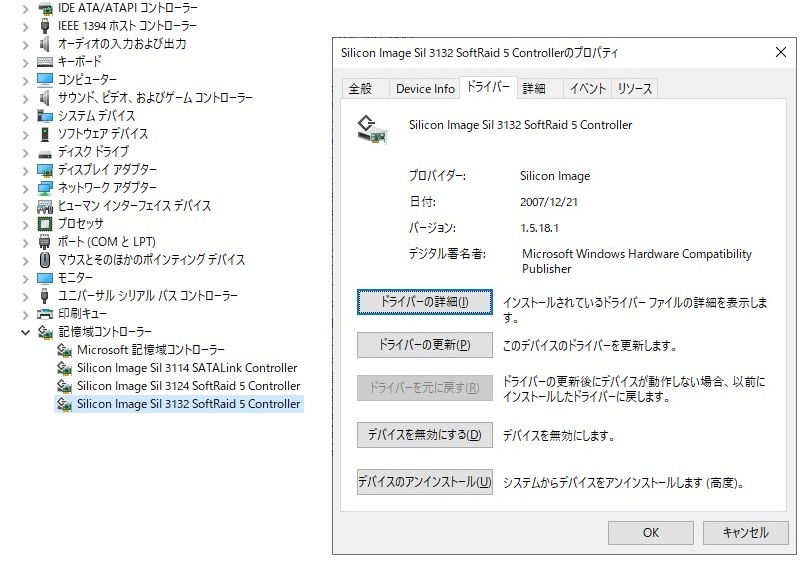Click the human interface devices icon
804x561 pixels.
[x=45, y=206]
